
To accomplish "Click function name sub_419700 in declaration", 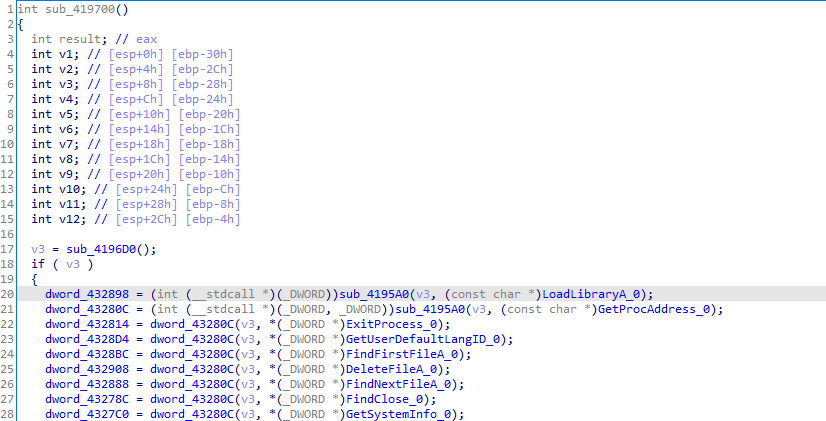I will click(x=80, y=9).
